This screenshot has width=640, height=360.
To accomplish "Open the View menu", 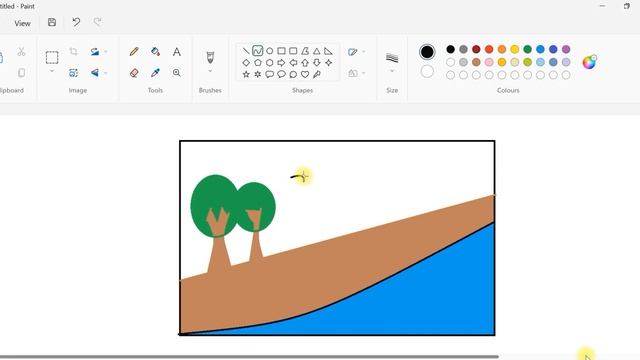I will tap(22, 23).
